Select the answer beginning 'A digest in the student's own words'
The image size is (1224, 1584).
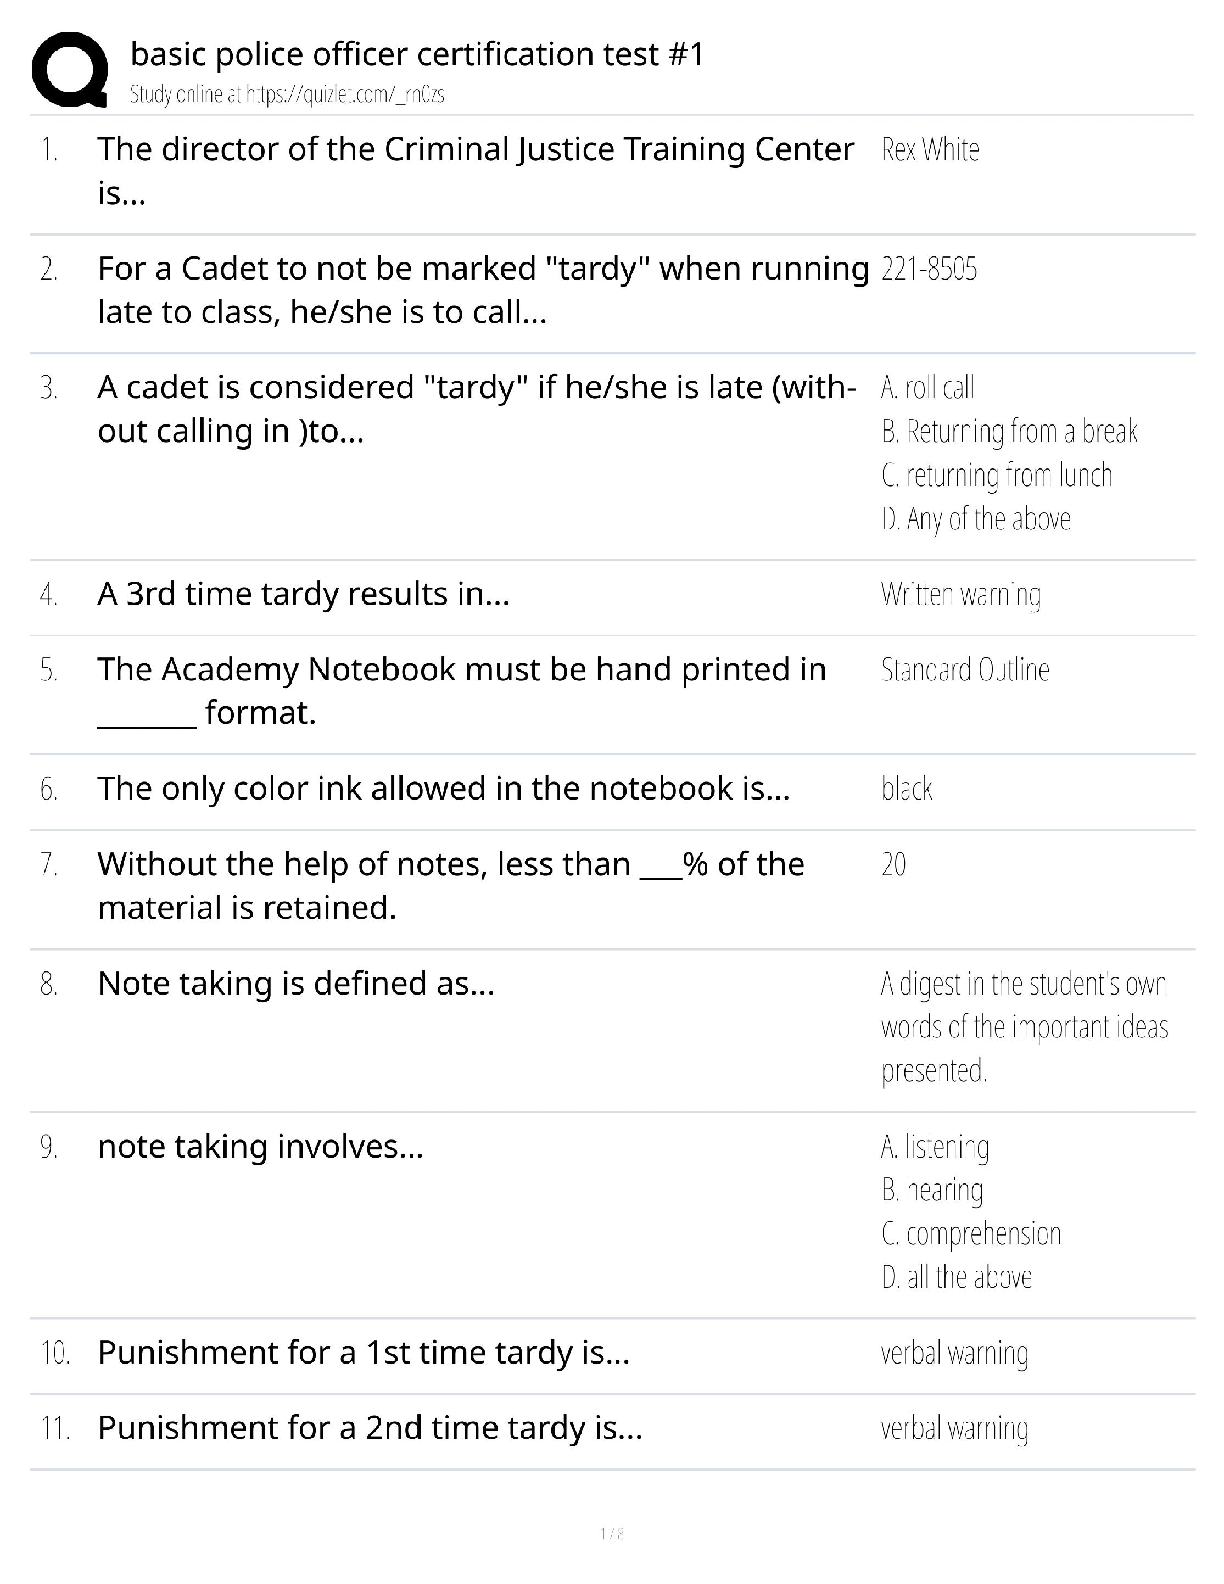pyautogui.click(x=1024, y=1027)
